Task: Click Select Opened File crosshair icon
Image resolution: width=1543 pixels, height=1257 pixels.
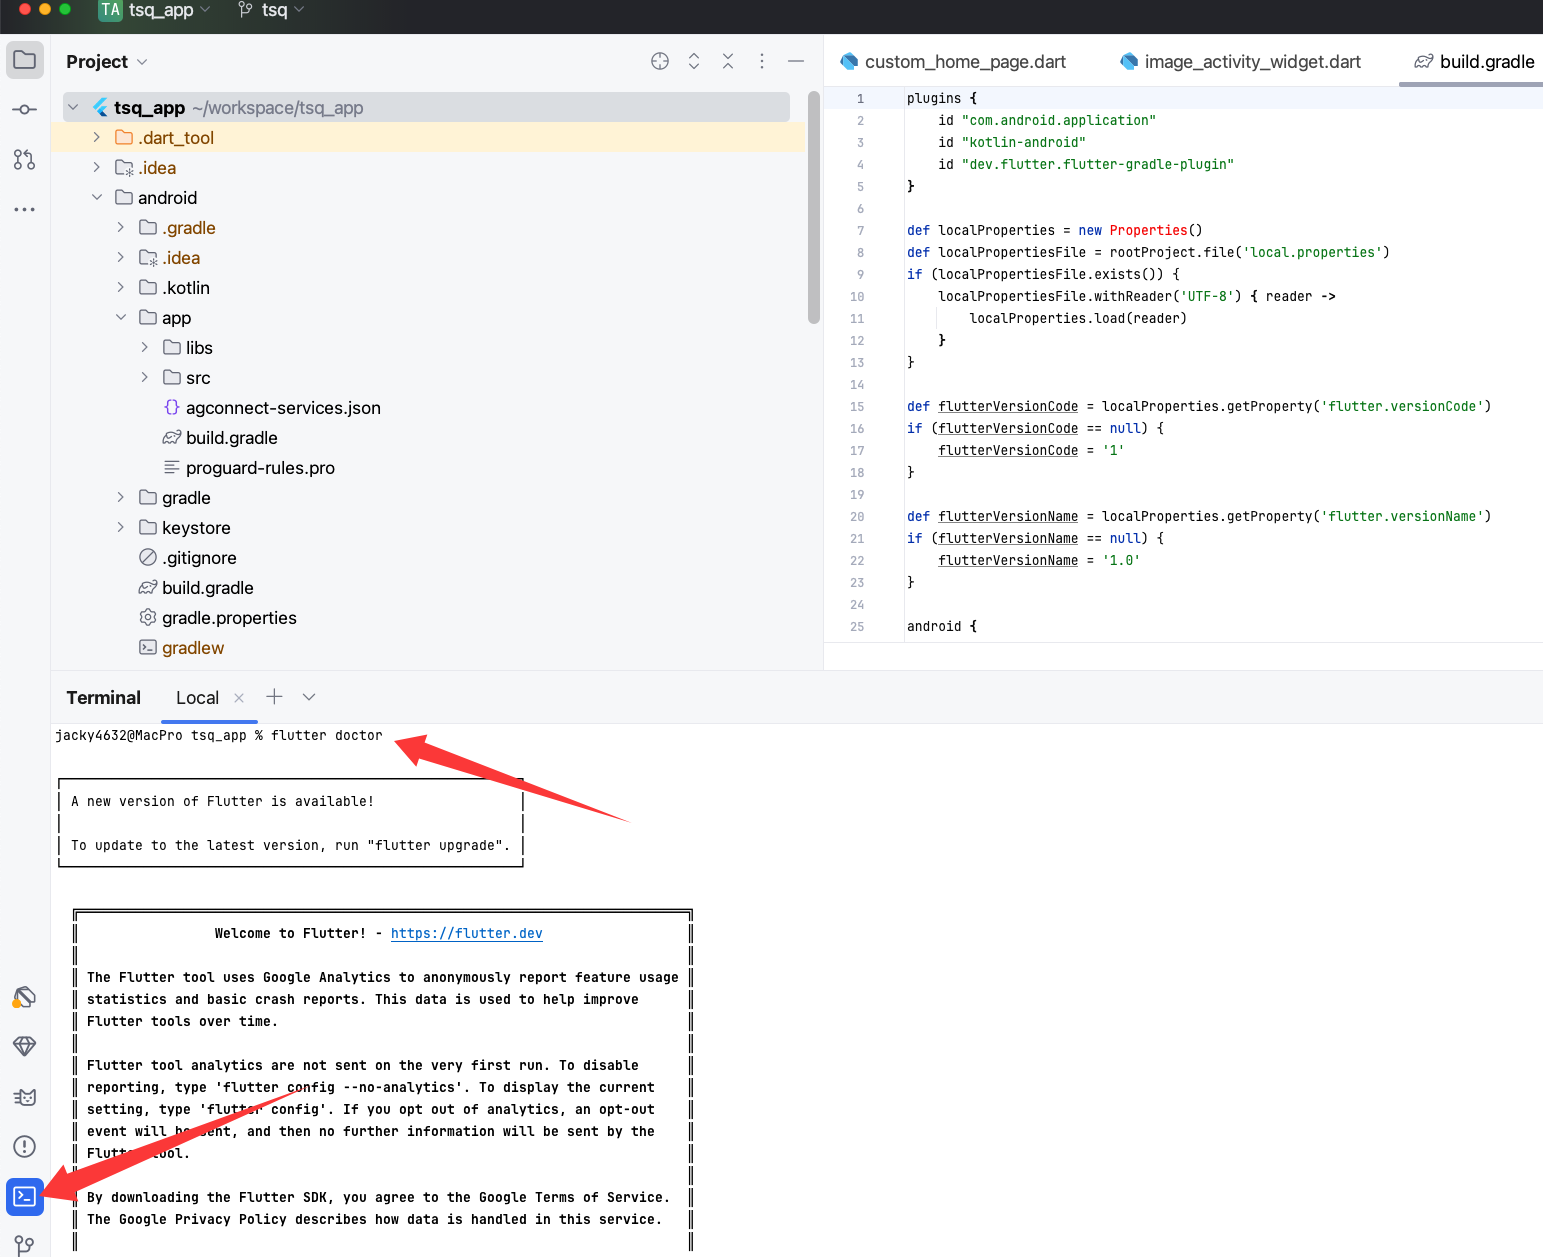Action: 660,61
